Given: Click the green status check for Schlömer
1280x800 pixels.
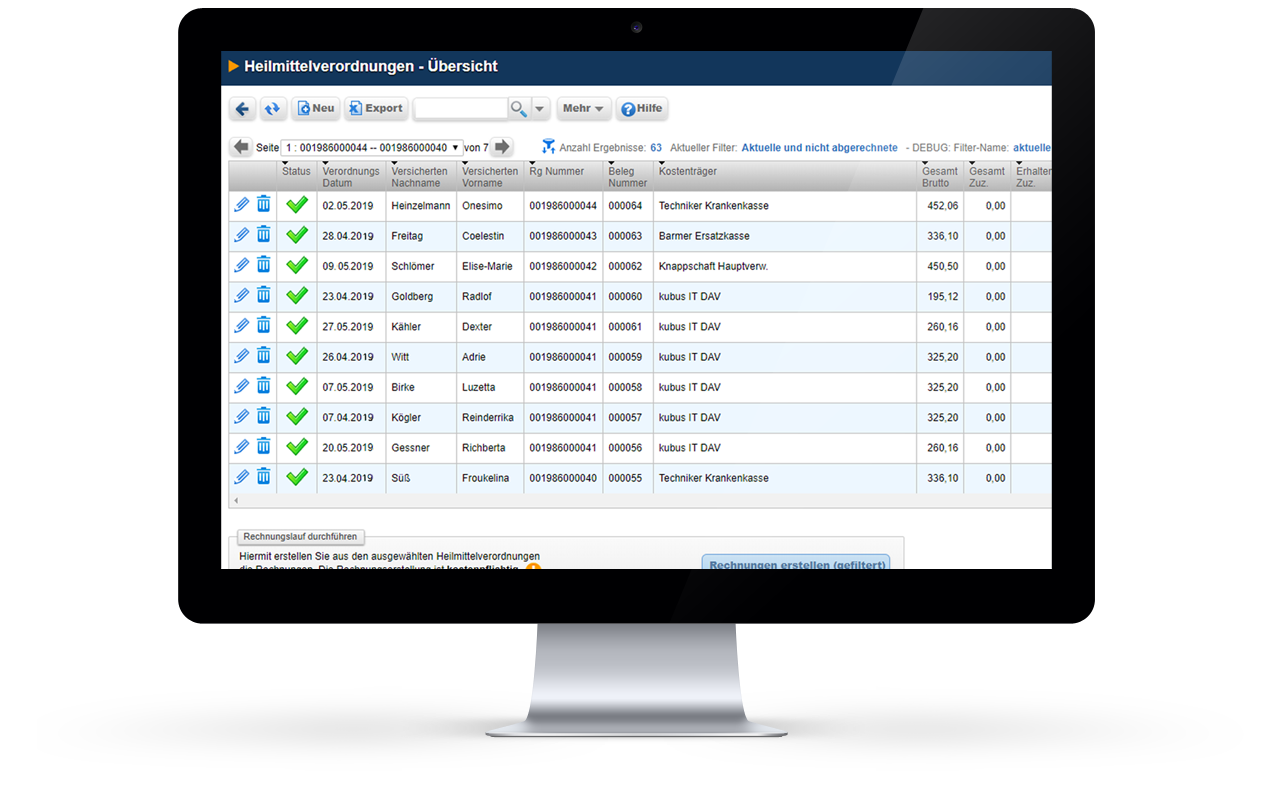Looking at the screenshot, I should pyautogui.click(x=296, y=266).
